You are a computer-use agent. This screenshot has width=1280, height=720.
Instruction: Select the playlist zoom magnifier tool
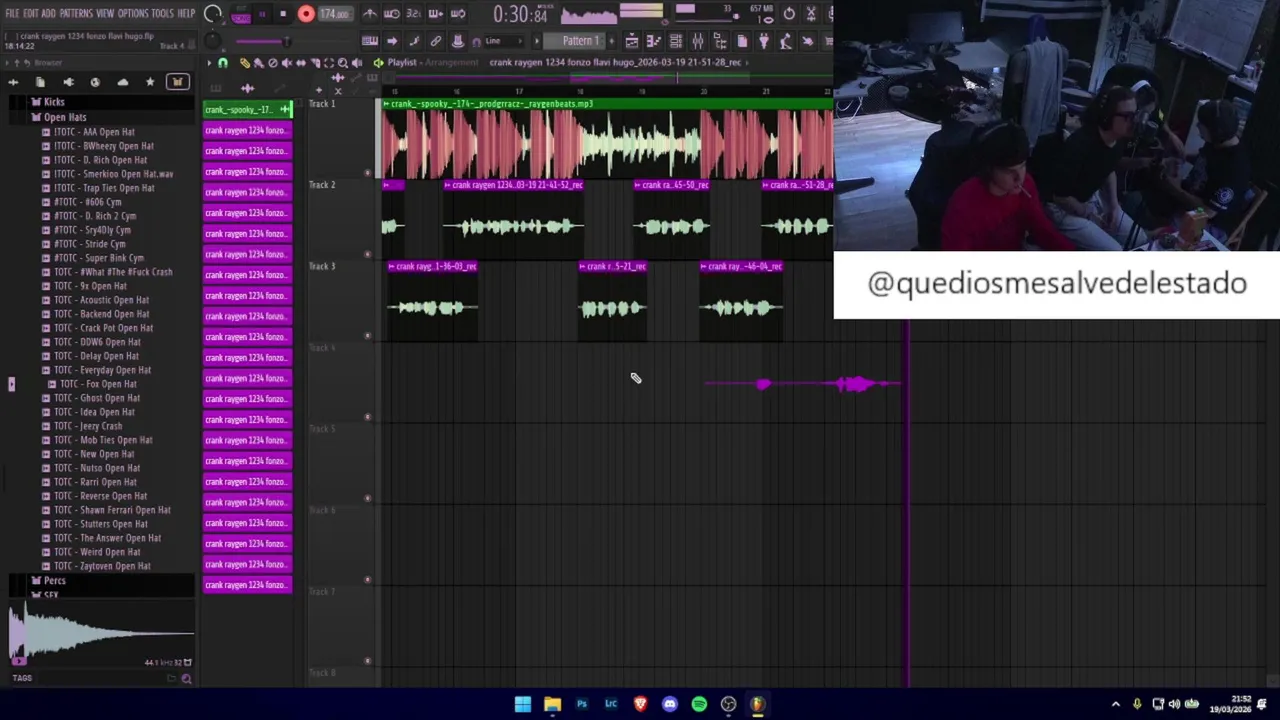coord(343,63)
